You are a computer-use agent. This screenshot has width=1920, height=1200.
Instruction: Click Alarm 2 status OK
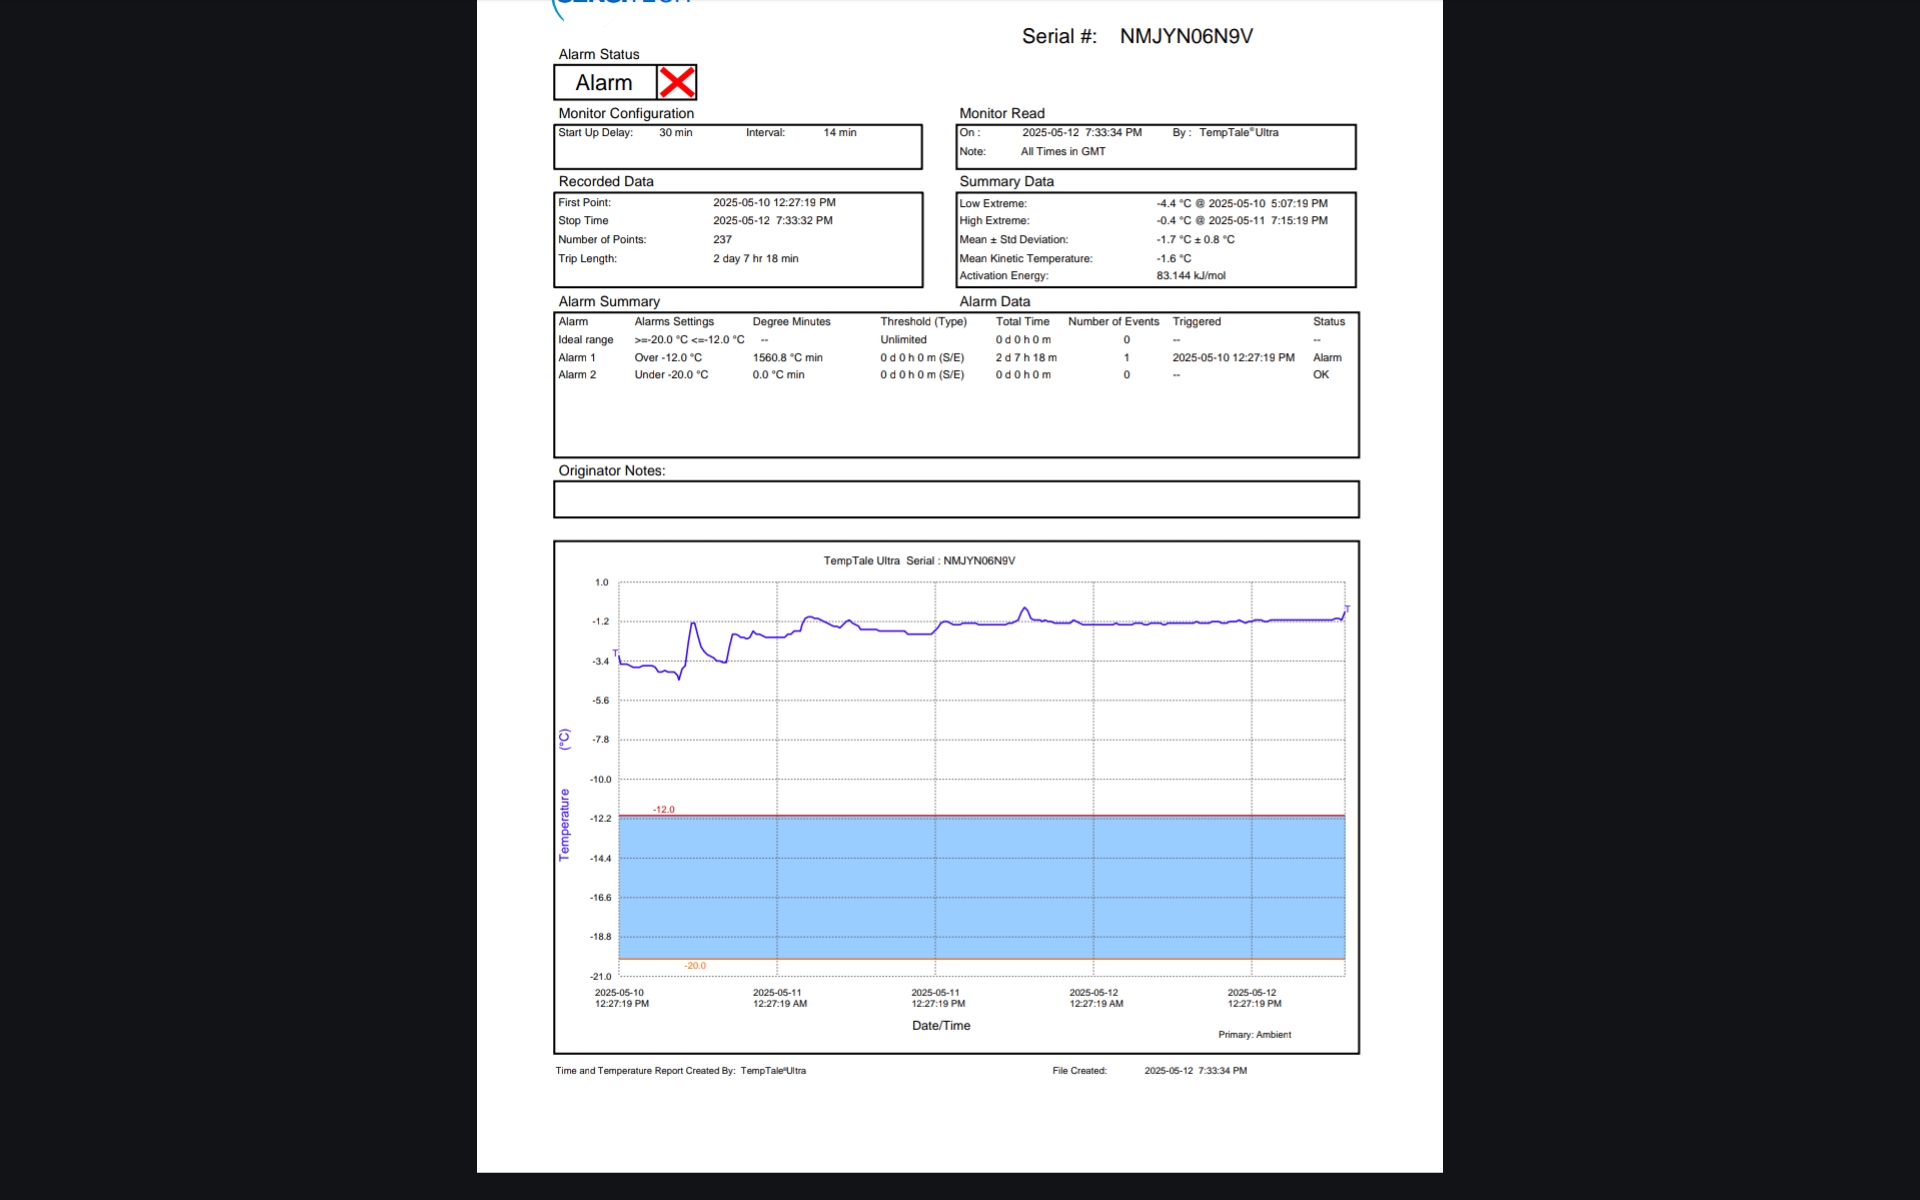(x=1320, y=375)
